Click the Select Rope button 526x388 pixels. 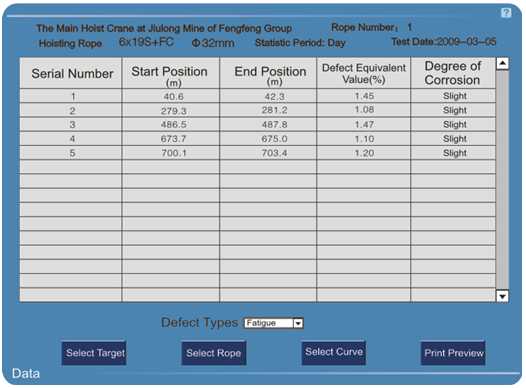pyautogui.click(x=214, y=353)
